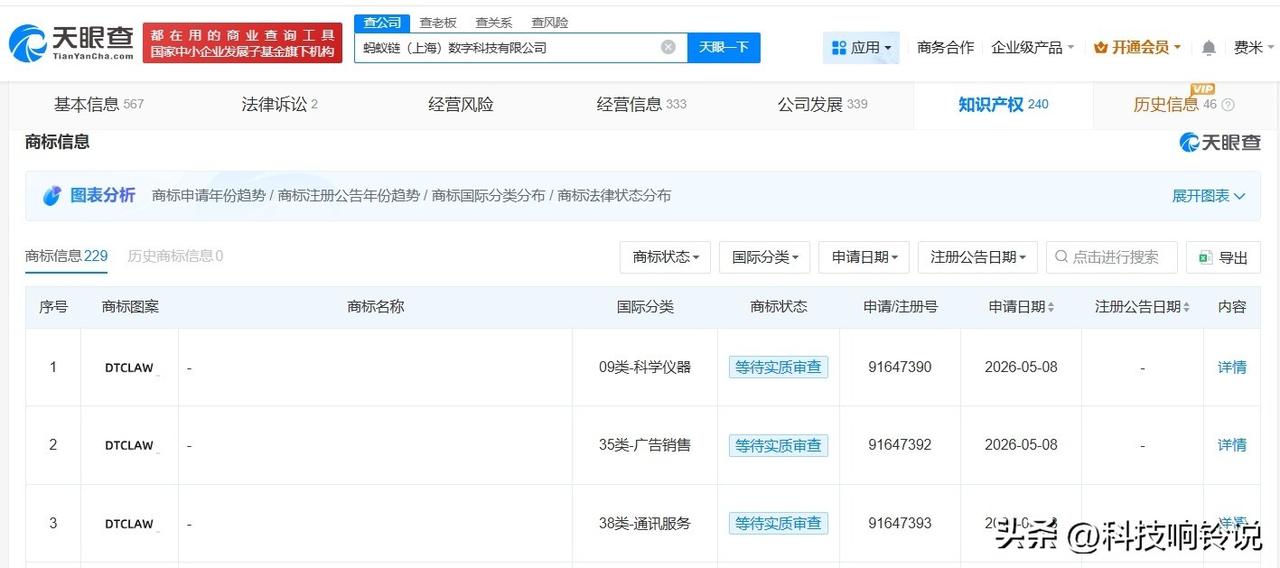The height and width of the screenshot is (568, 1280).
Task: Expand 企业级产品 menu
Action: click(x=1033, y=47)
